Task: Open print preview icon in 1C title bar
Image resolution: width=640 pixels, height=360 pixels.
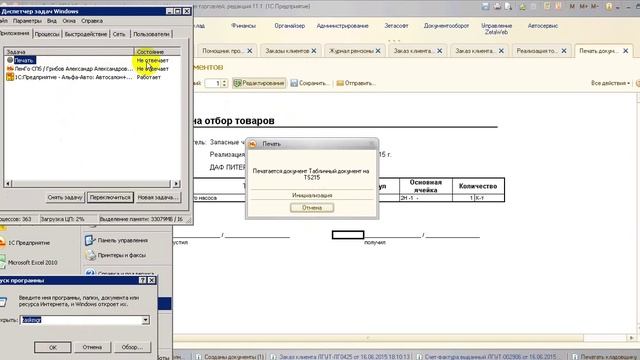Action: click(x=508, y=6)
